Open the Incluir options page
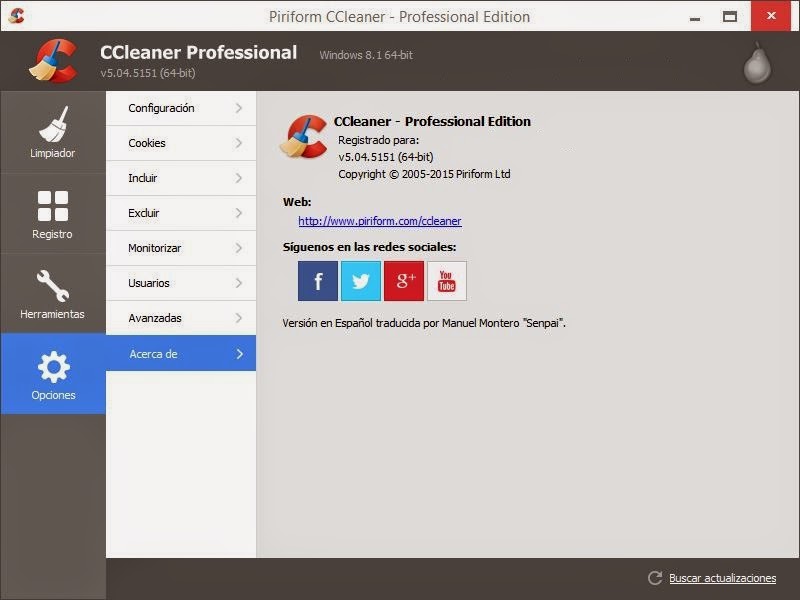The height and width of the screenshot is (600, 800). coord(181,178)
